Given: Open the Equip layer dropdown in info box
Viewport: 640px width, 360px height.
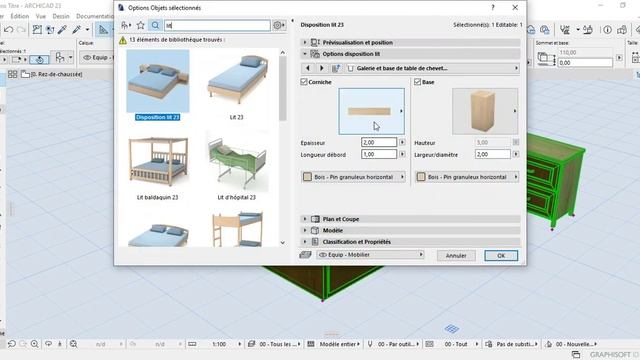Looking at the screenshot, I should (x=97, y=58).
